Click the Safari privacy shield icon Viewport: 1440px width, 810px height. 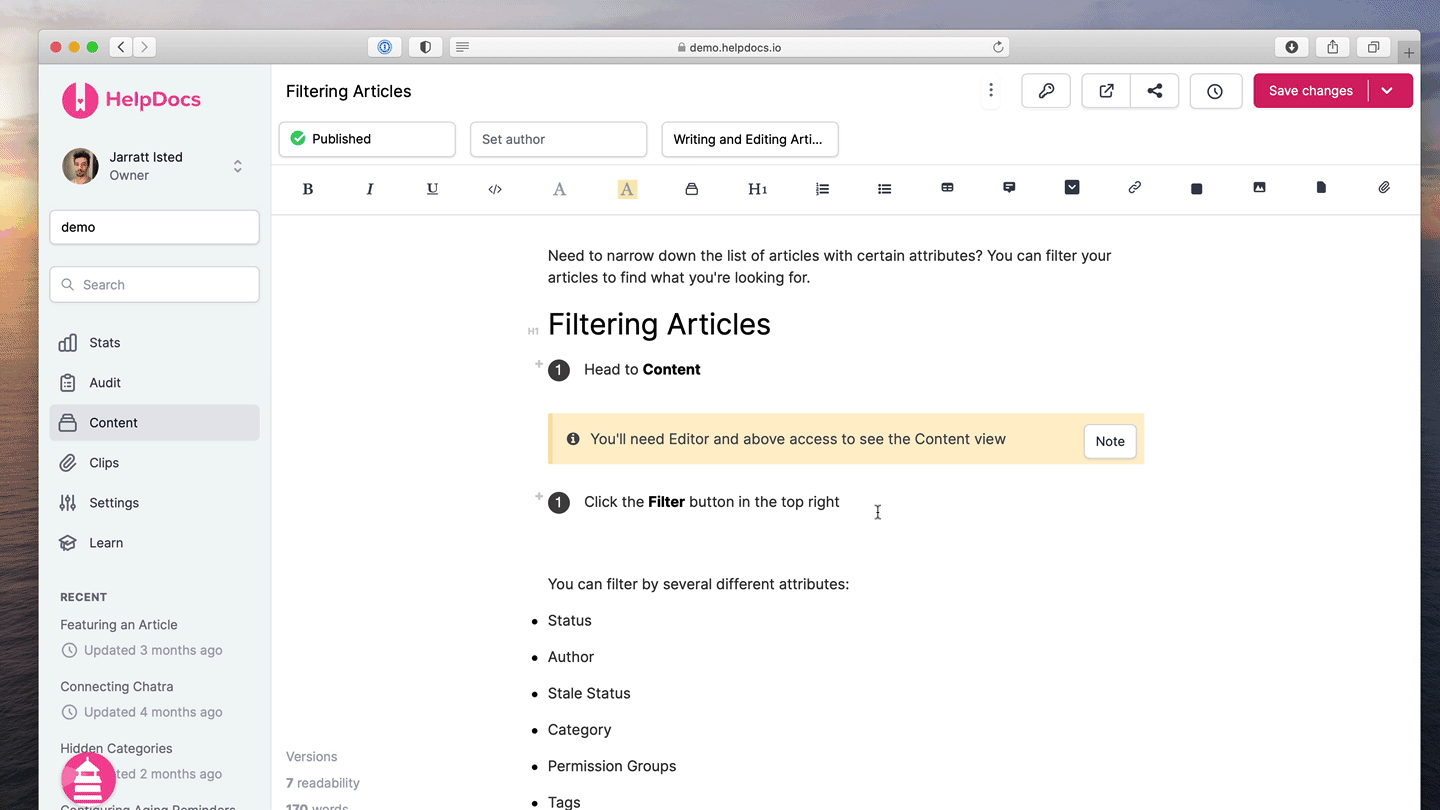coord(425,47)
